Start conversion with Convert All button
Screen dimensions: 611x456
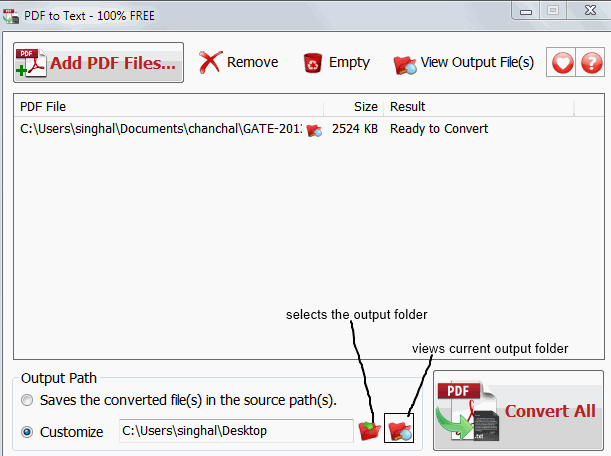point(519,410)
